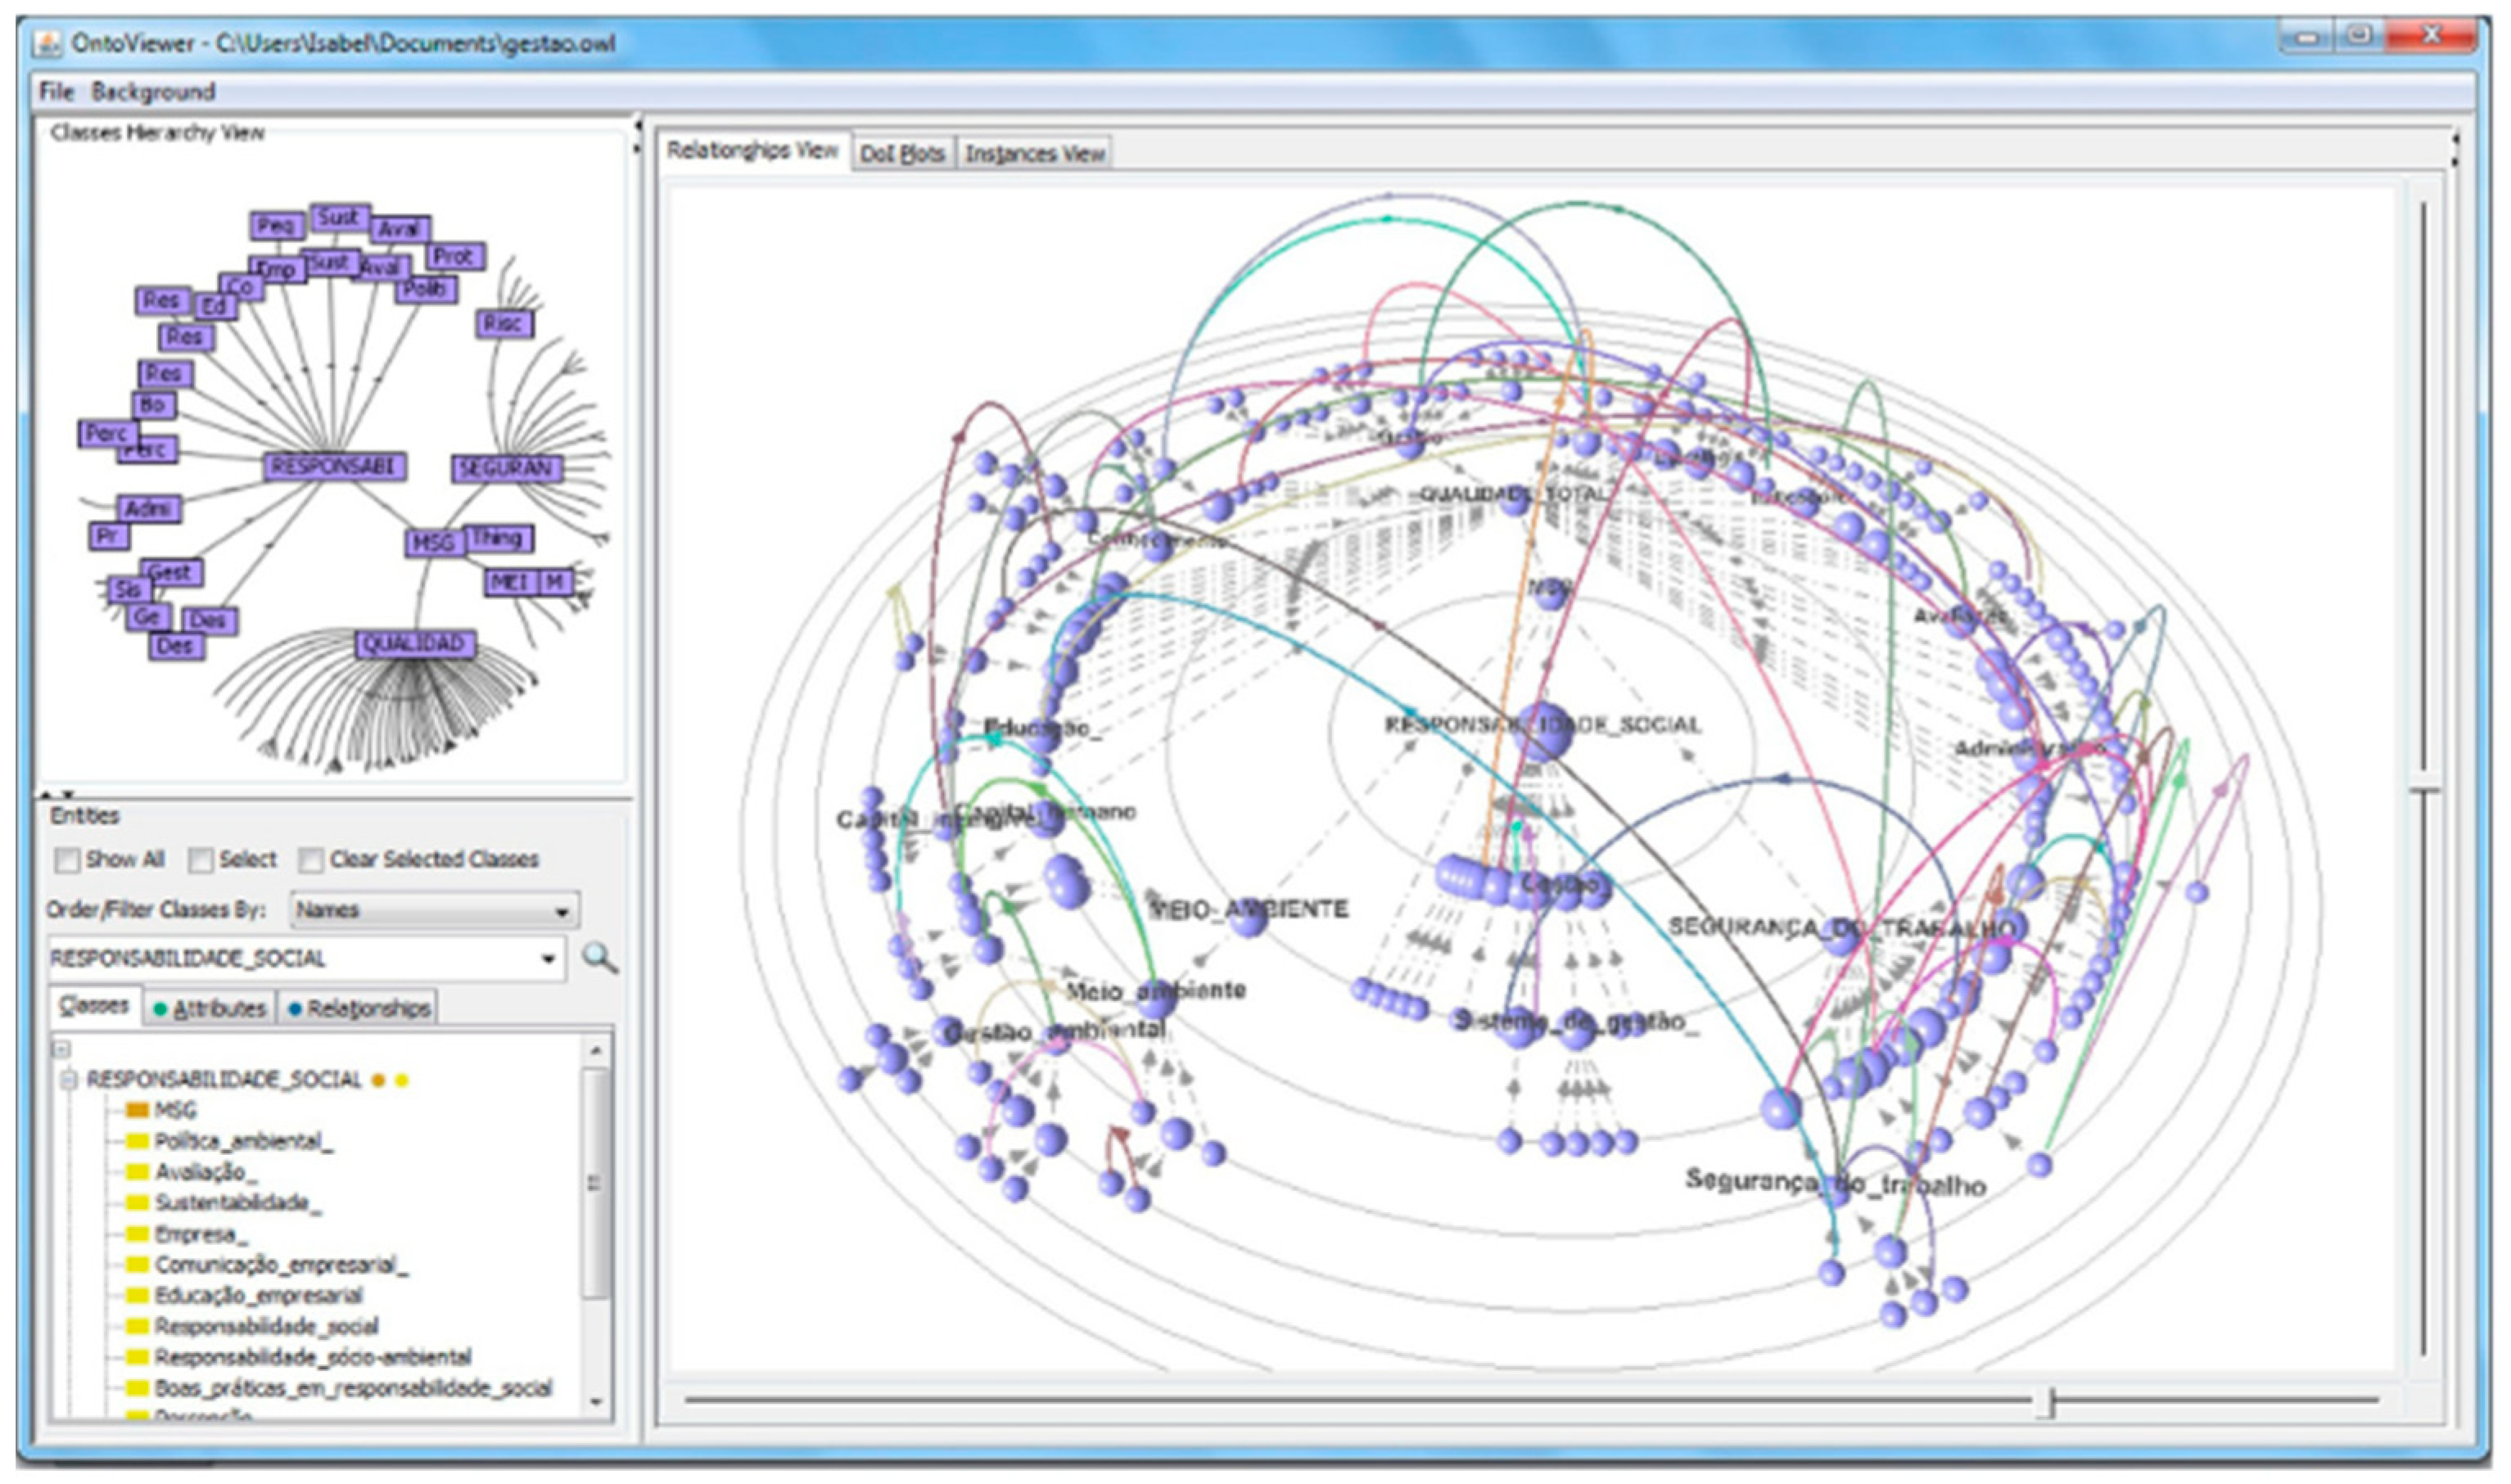Click the class list scrollbar down arrow

tap(597, 1402)
